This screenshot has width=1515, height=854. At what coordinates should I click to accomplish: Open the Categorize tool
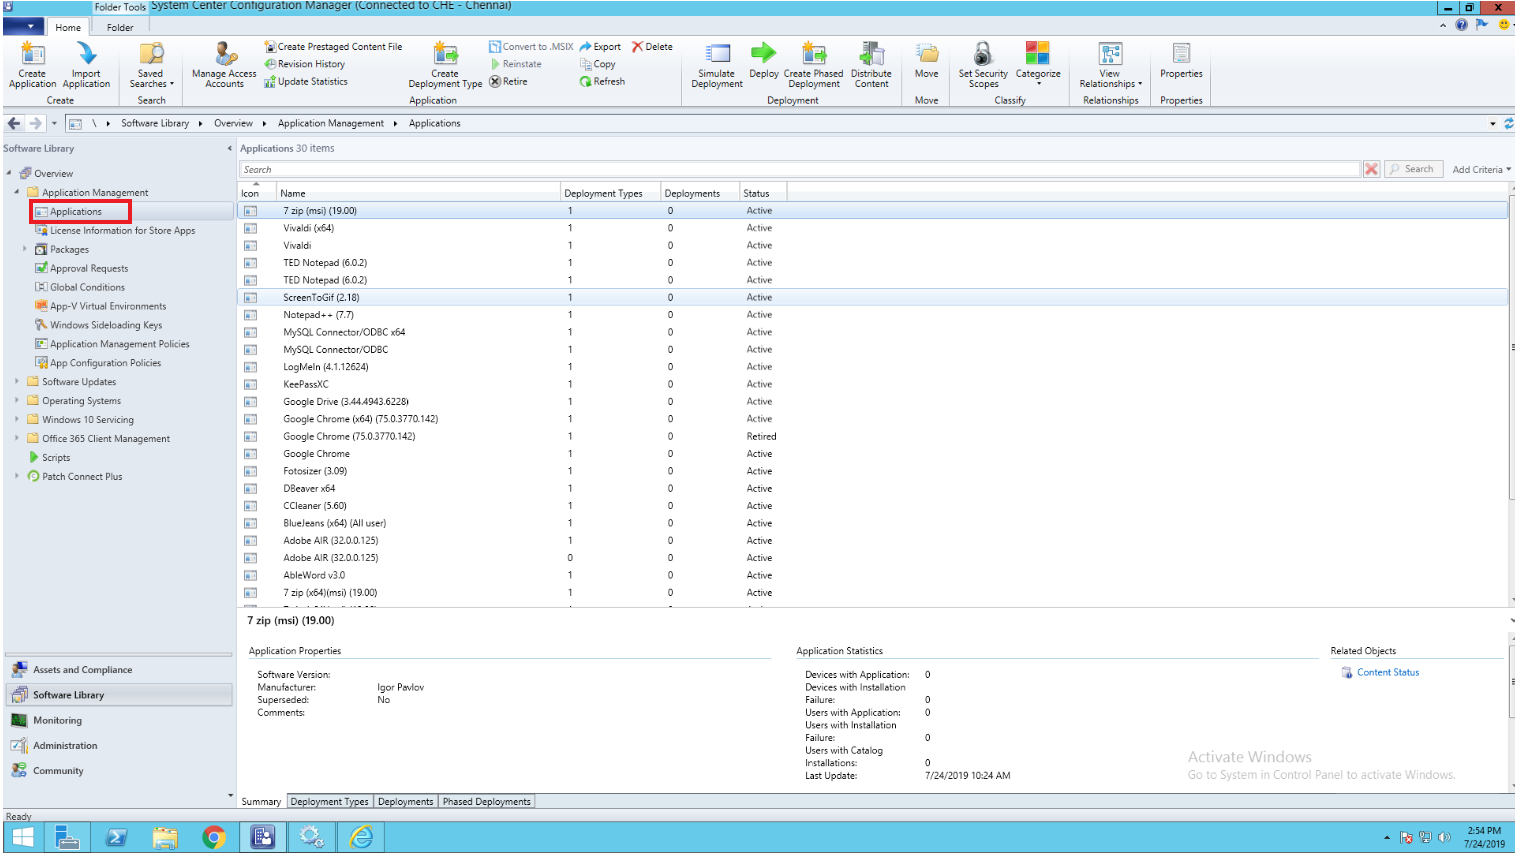(1037, 63)
